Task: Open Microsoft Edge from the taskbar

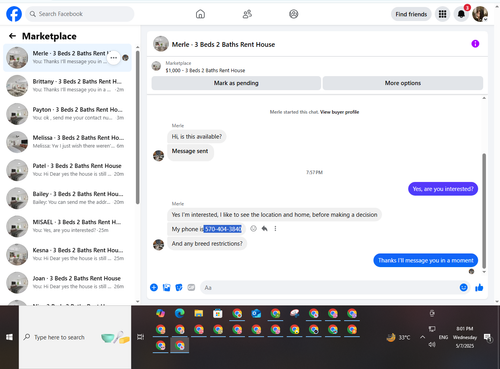Action: point(180,313)
